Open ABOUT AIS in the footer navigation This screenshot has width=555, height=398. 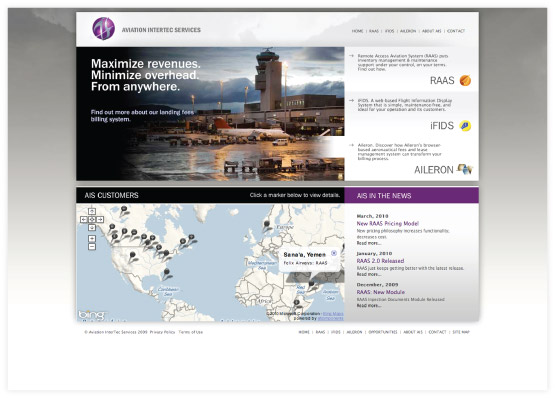click(x=413, y=332)
